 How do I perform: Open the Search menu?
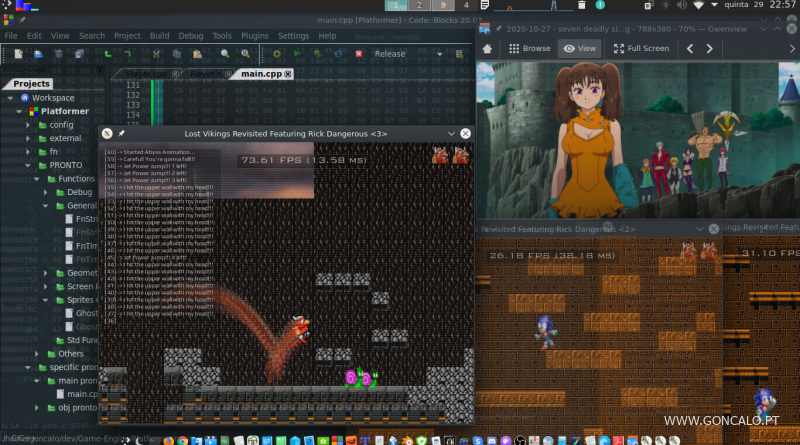coord(92,36)
